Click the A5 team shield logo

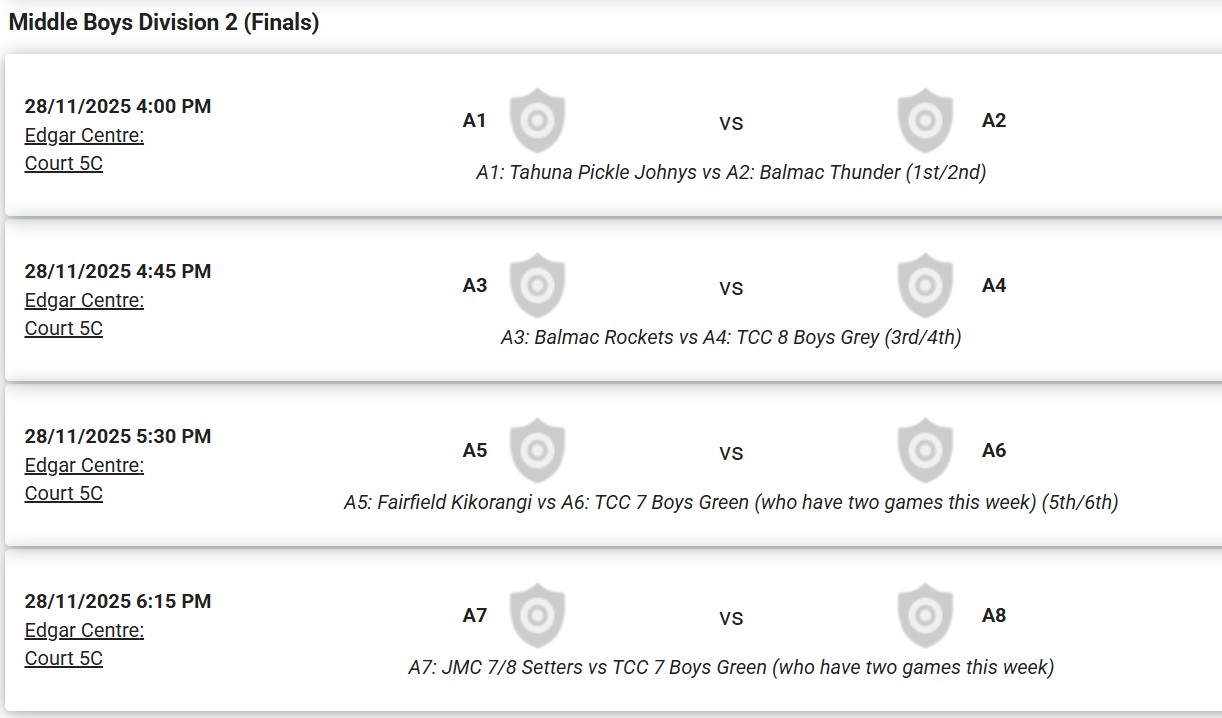tap(537, 451)
